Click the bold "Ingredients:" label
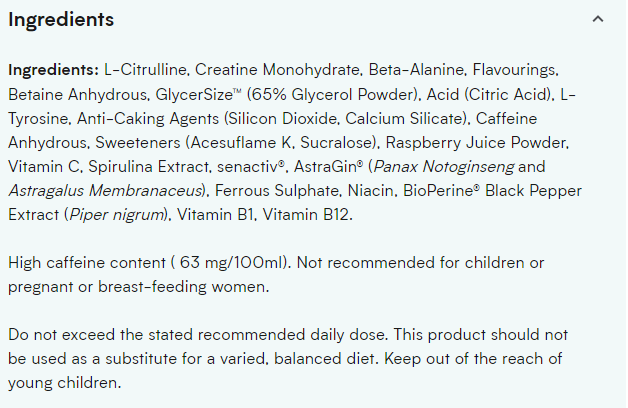The image size is (628, 408). coord(53,70)
